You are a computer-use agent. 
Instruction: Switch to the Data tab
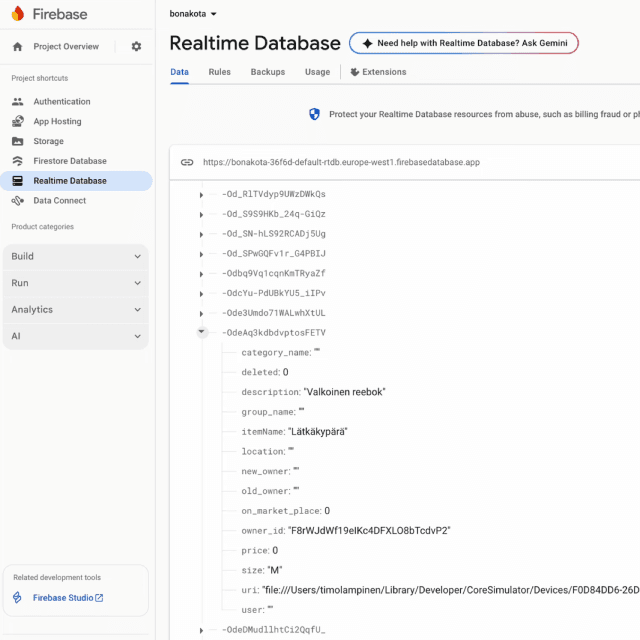[180, 72]
